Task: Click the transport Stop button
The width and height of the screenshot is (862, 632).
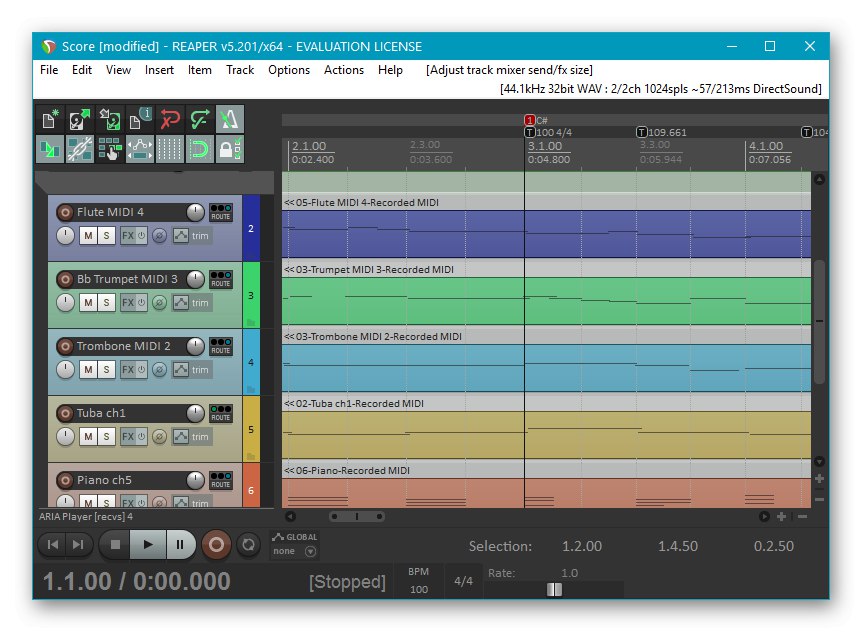Action: pos(115,545)
